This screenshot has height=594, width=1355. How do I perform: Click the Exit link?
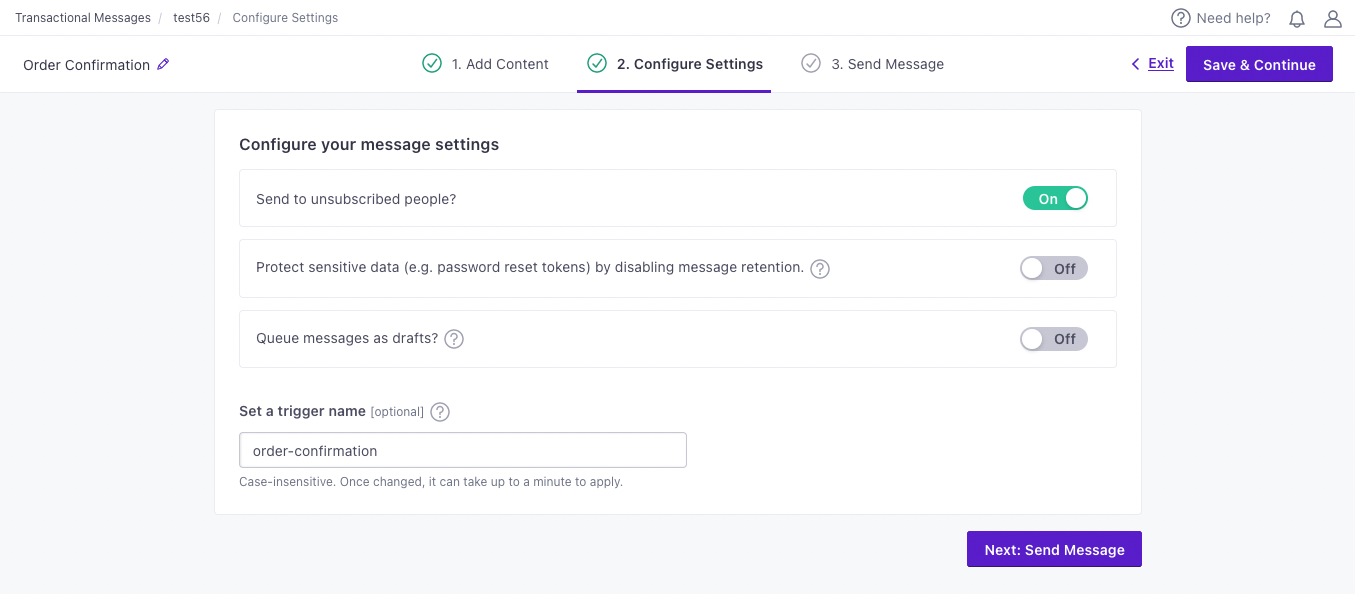pos(1161,63)
